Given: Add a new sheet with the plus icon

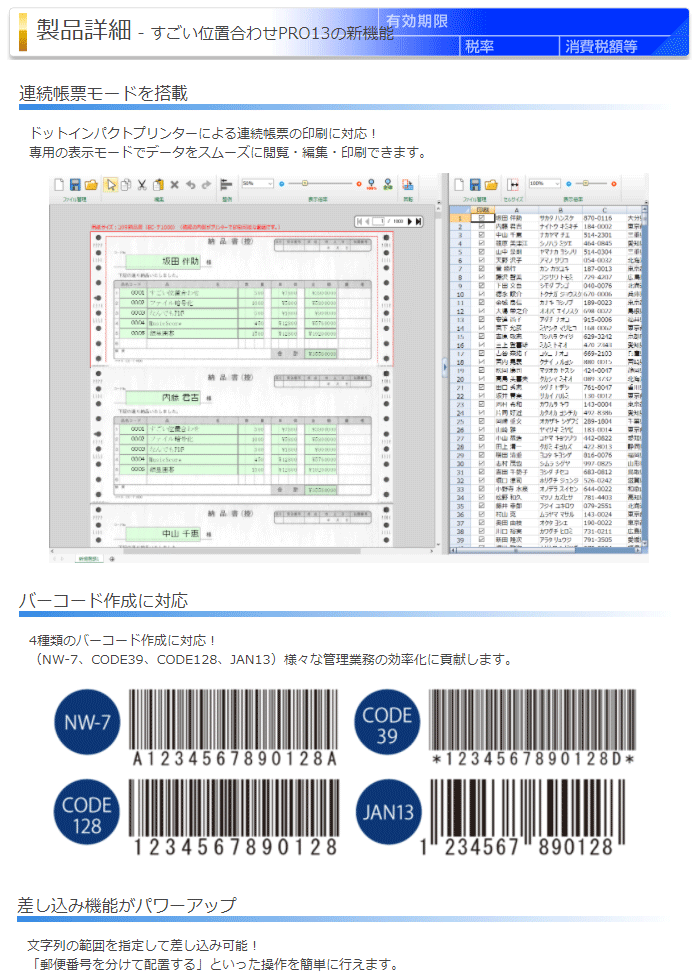Looking at the screenshot, I should coord(112,559).
